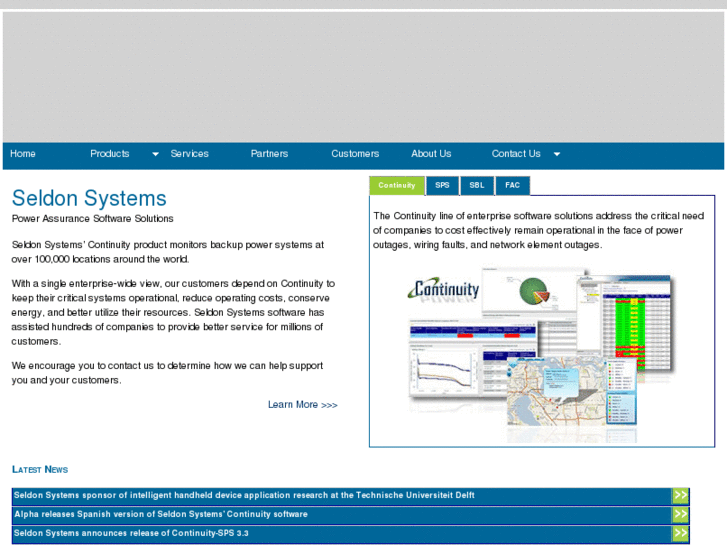This screenshot has height=545, width=727.
Task: Open the Alpha Spanish version news item
Action: (161, 514)
